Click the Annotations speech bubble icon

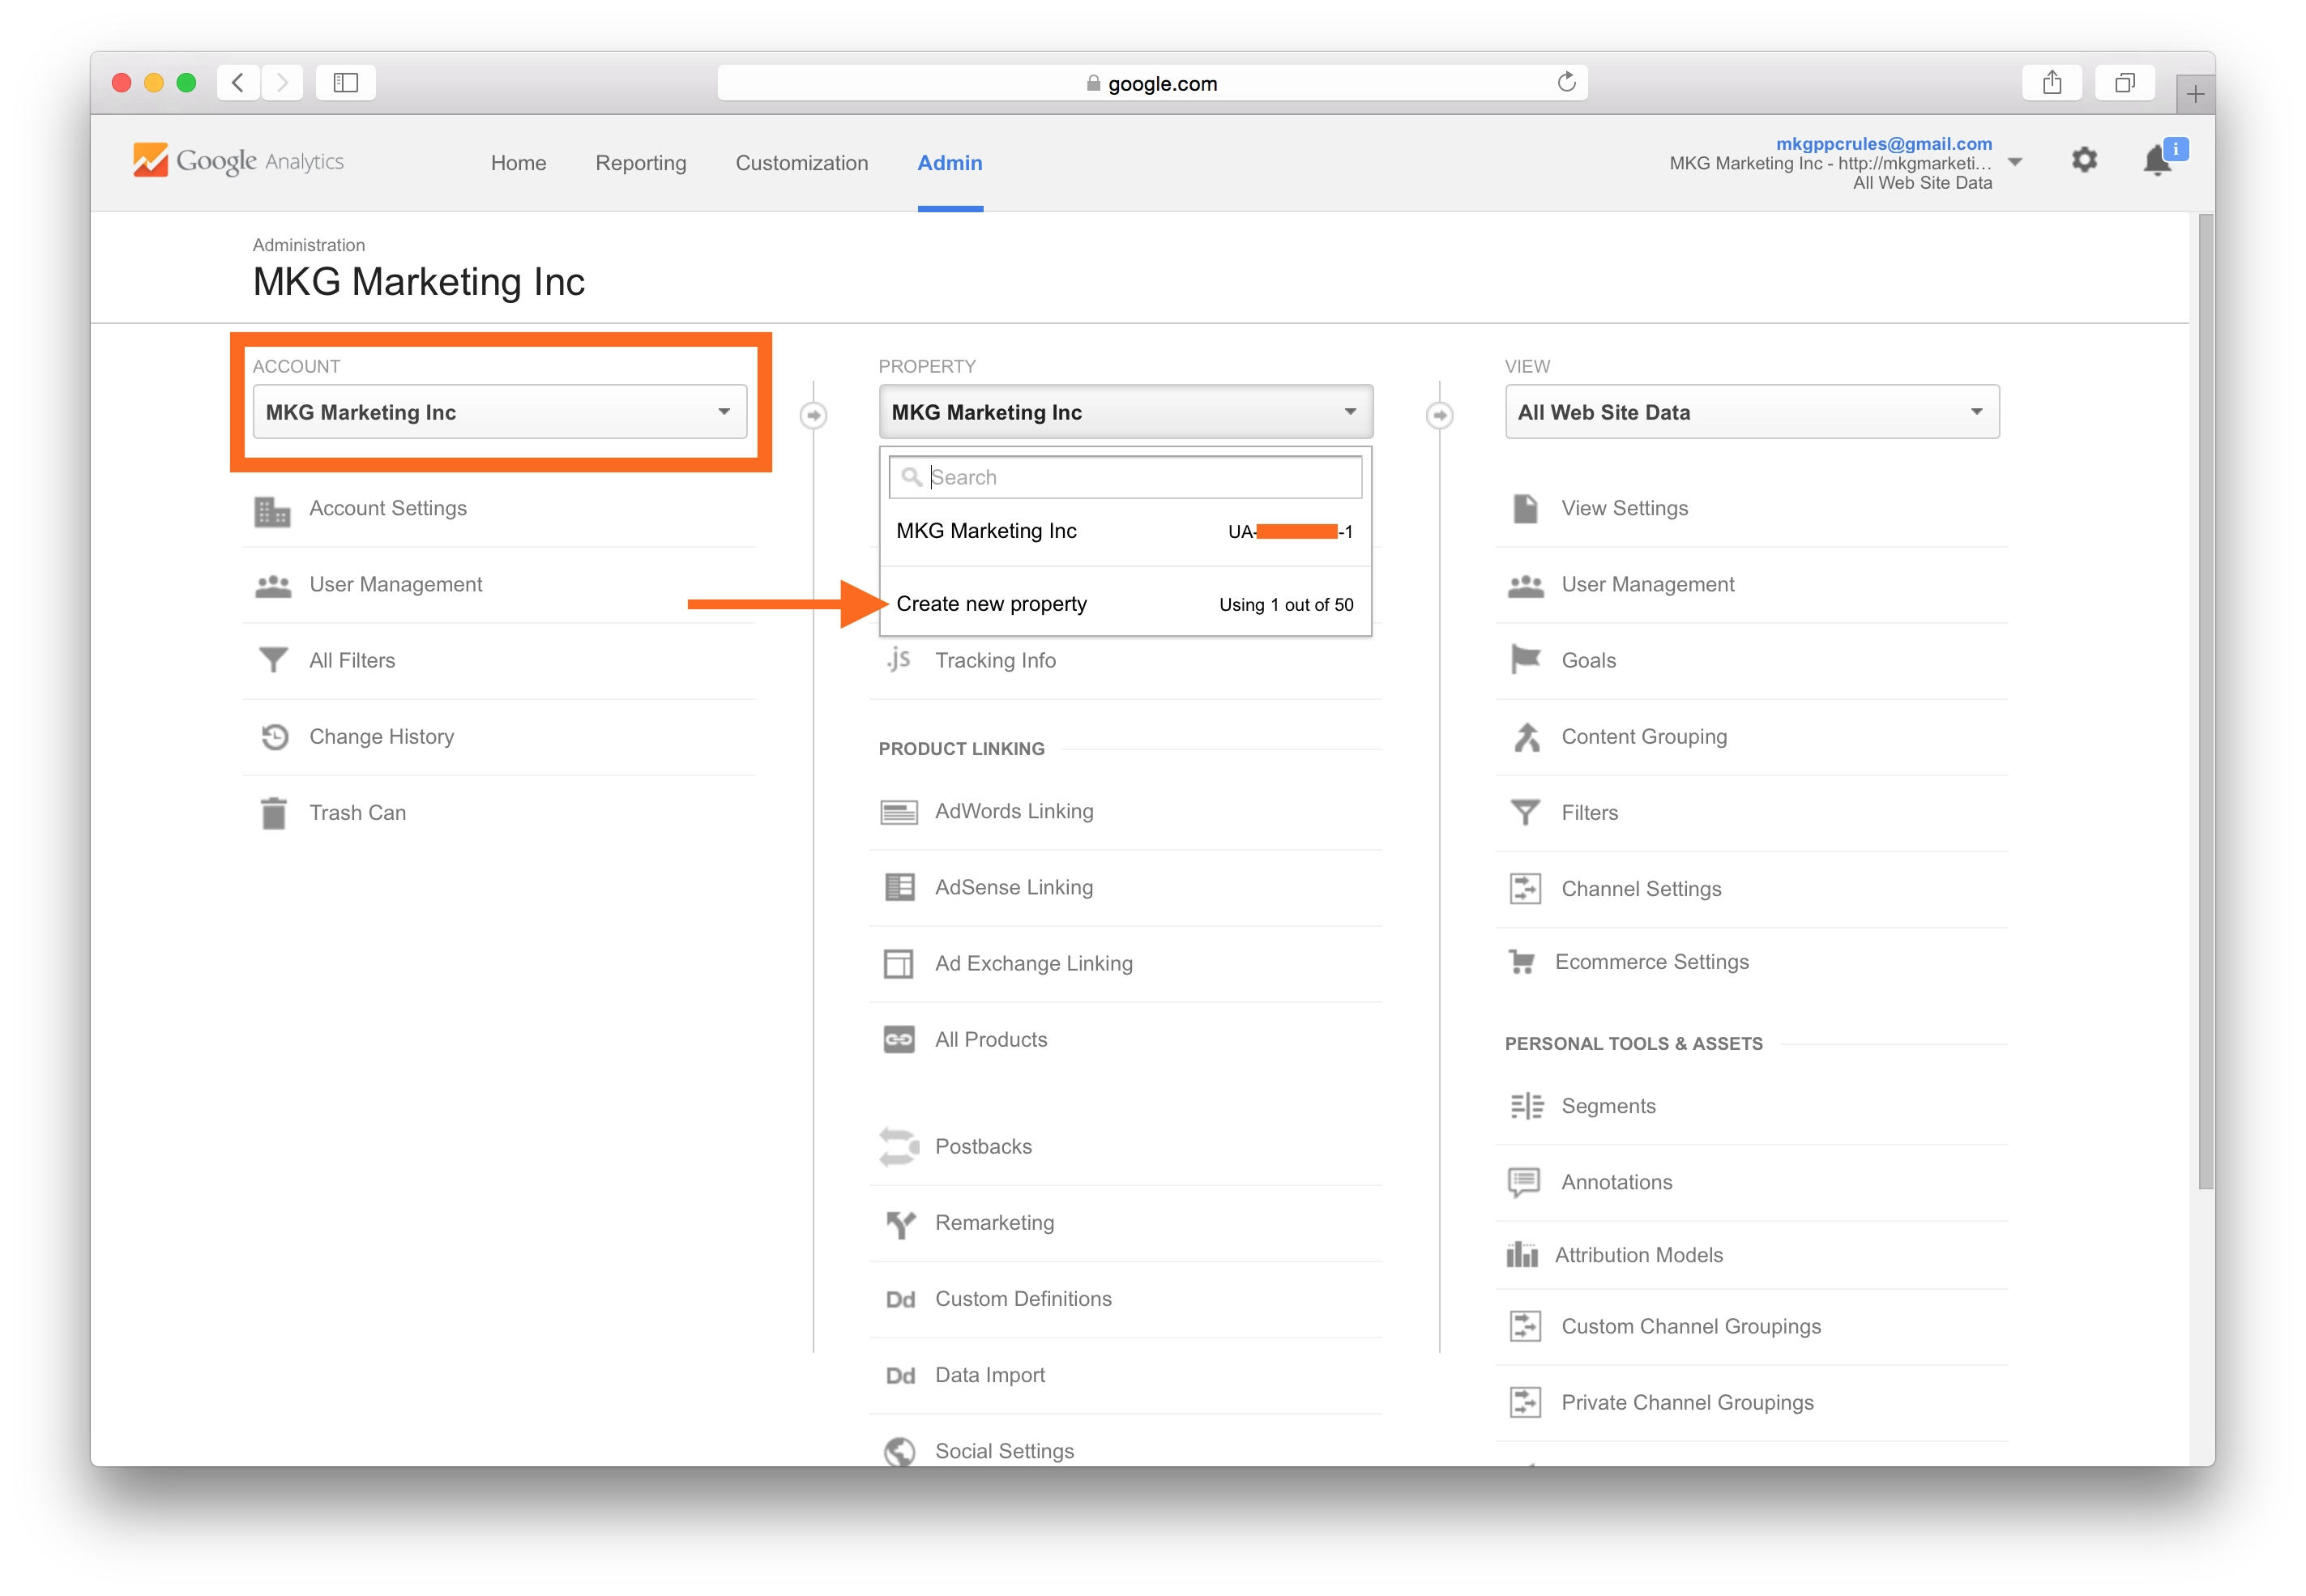pyautogui.click(x=1524, y=1182)
